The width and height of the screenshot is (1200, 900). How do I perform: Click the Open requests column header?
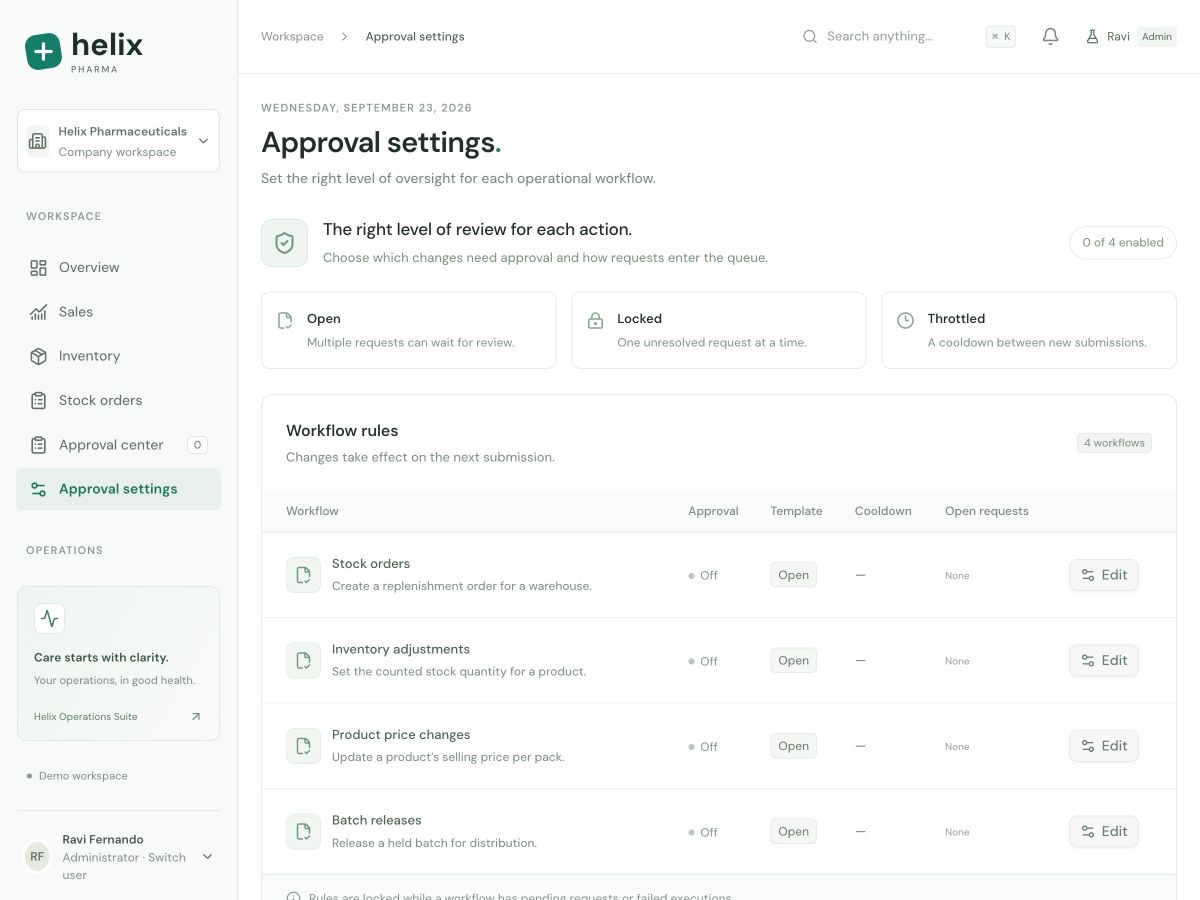pyautogui.click(x=987, y=511)
